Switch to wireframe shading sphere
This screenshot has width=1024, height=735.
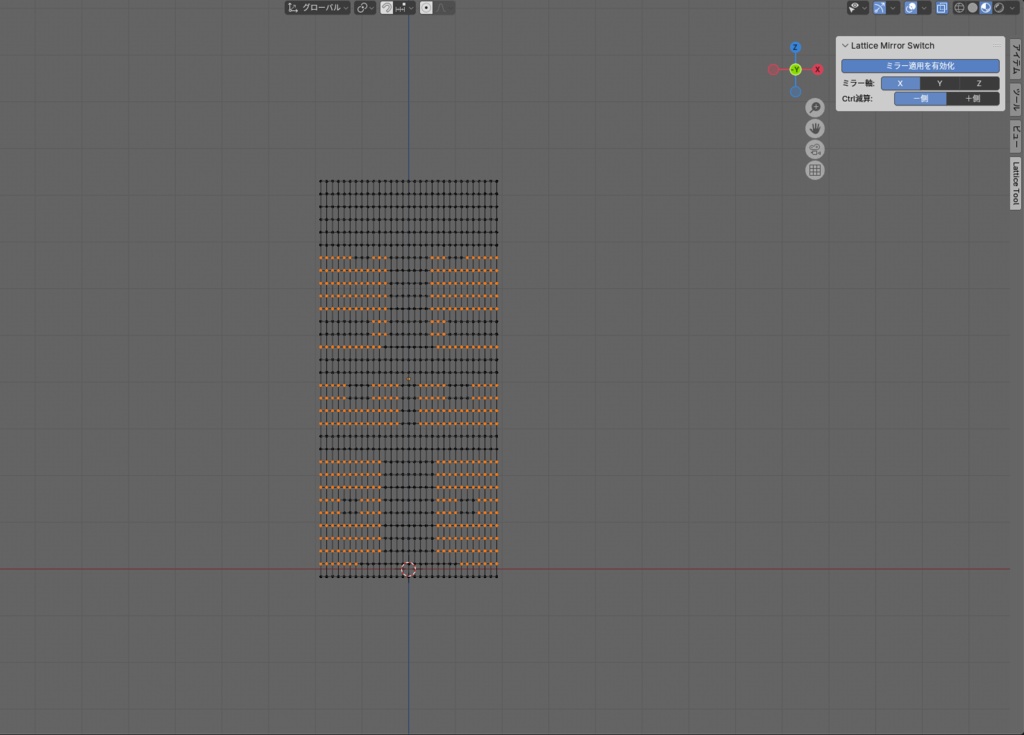pos(959,8)
